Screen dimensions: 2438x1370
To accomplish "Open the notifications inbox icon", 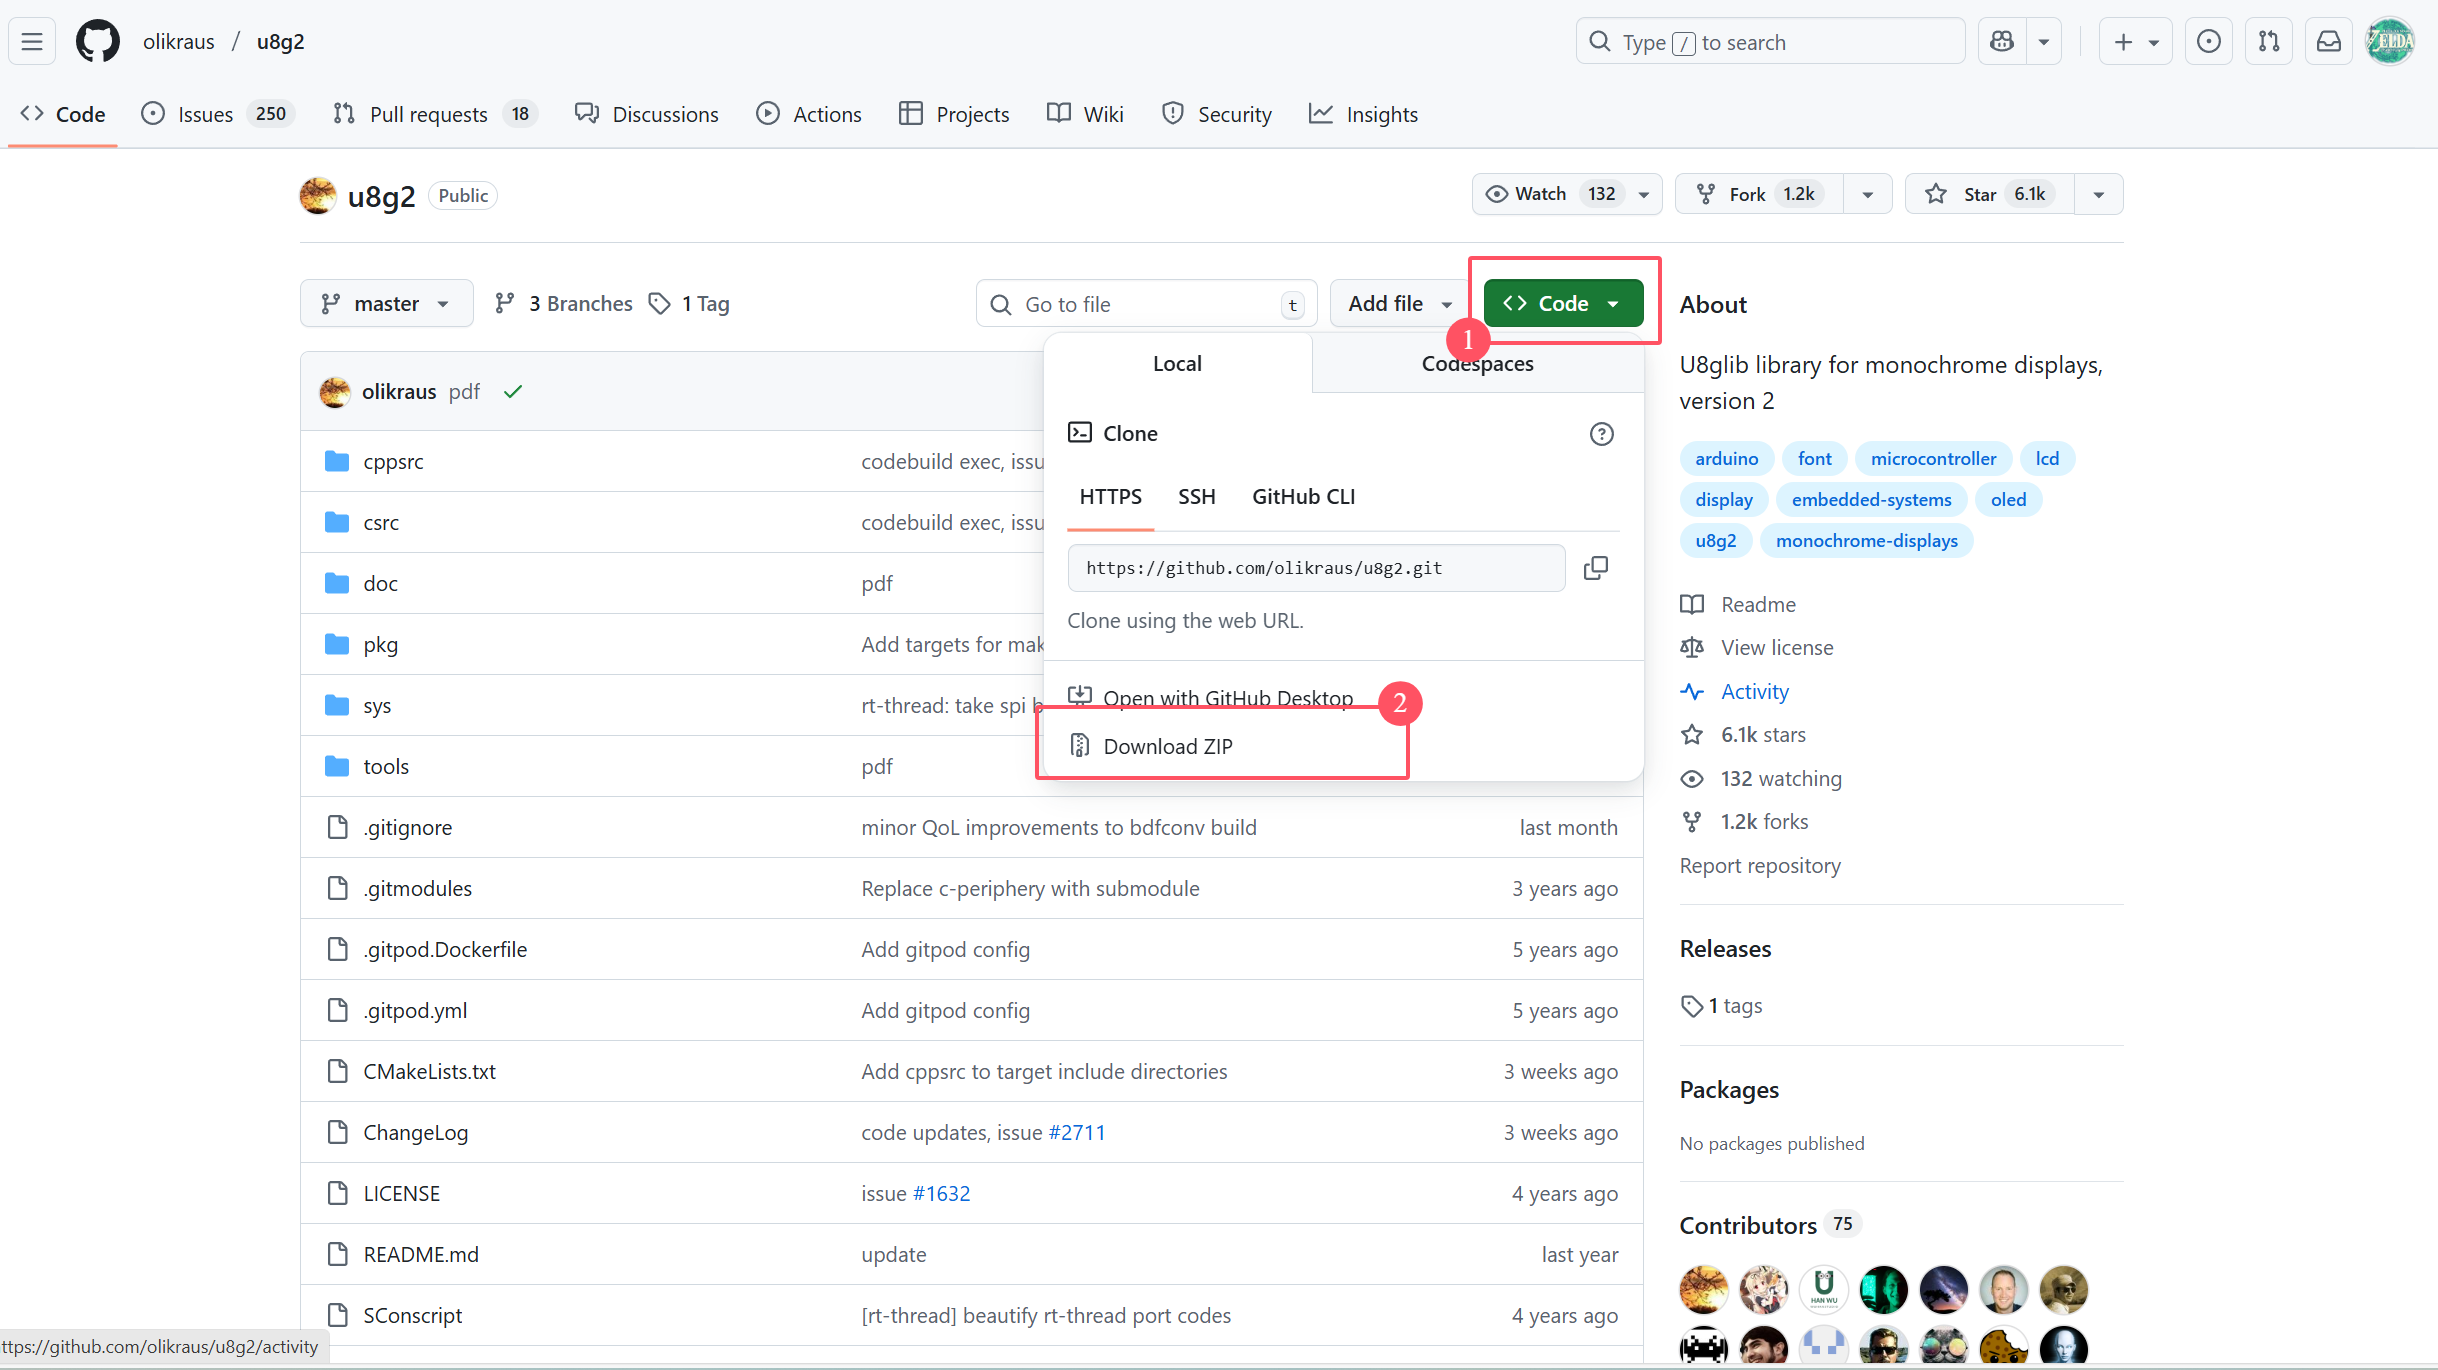I will pos(2328,42).
